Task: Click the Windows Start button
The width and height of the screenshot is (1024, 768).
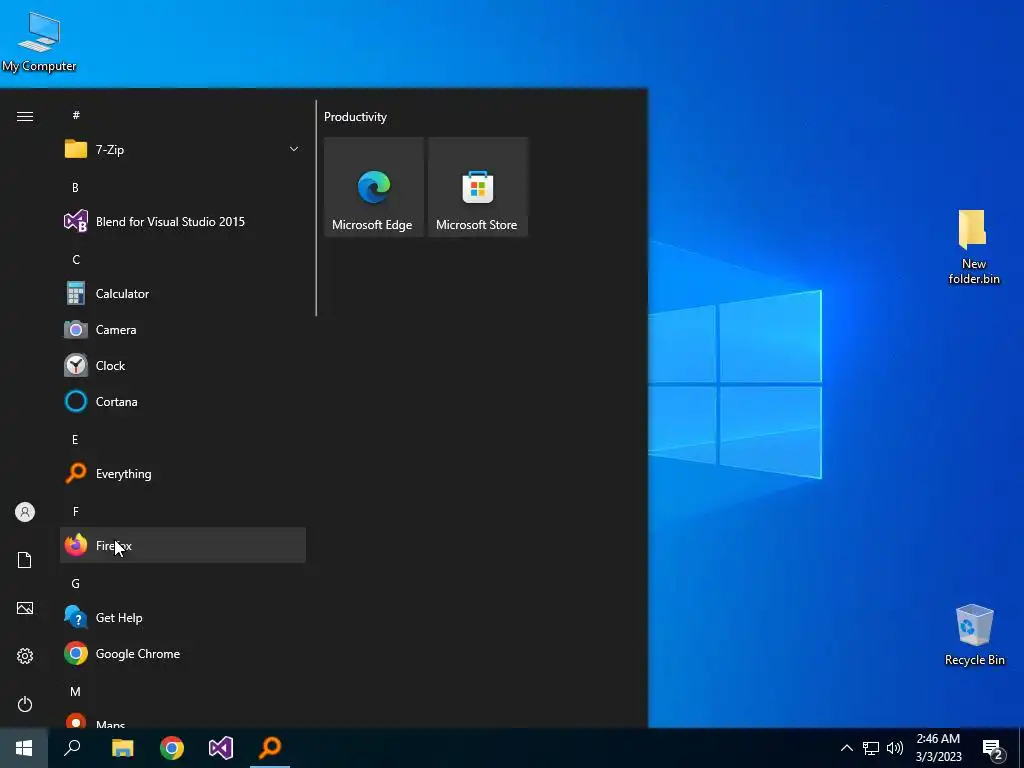Action: (x=24, y=748)
